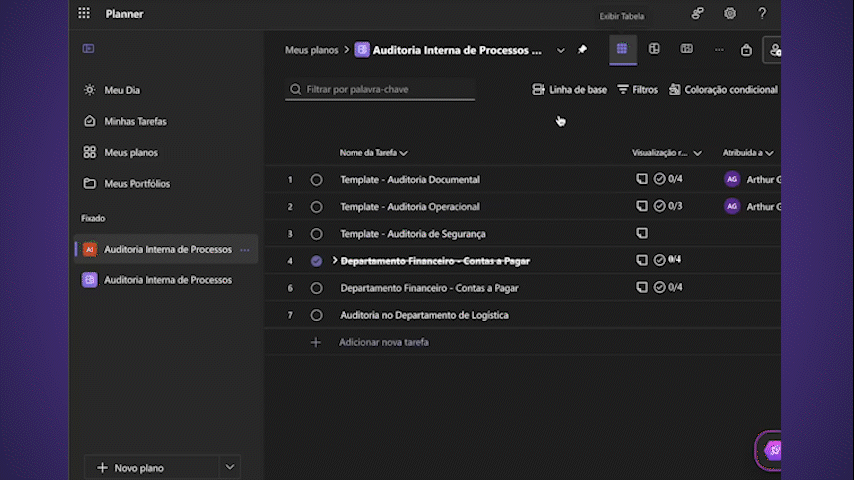Screen dimensions: 854x480
Task: Open the board view icon
Action: click(x=654, y=49)
